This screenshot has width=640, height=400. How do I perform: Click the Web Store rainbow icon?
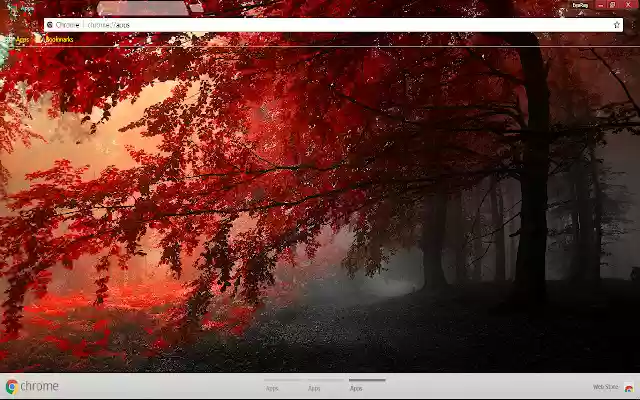pos(629,387)
